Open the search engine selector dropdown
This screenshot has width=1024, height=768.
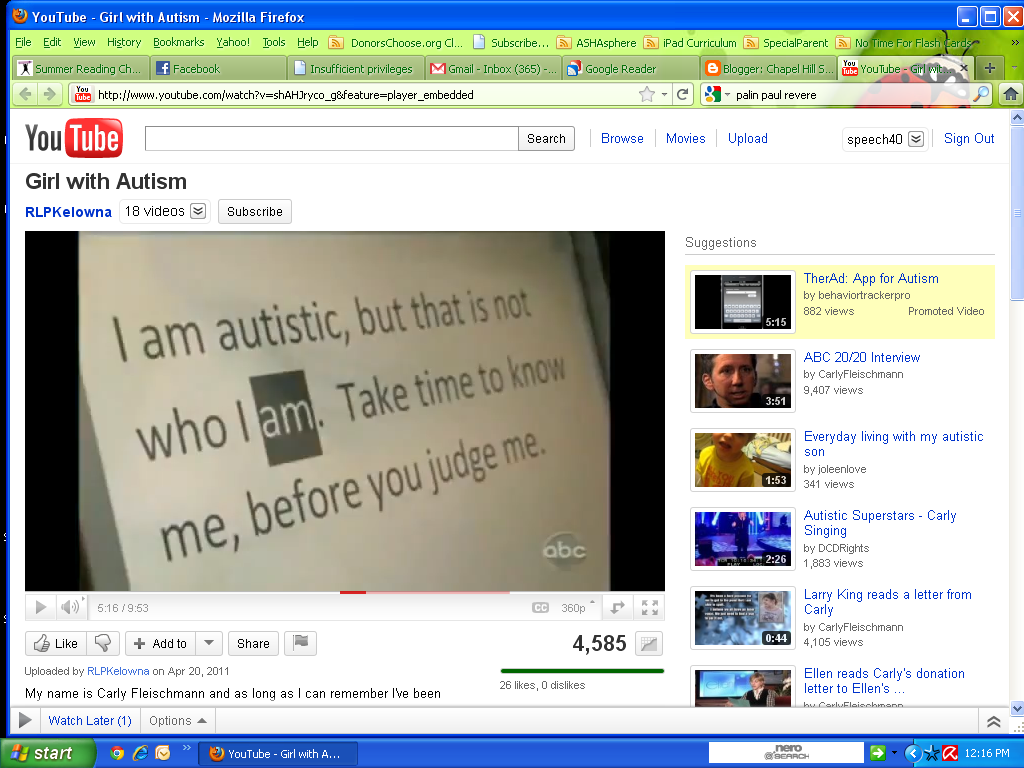718,95
